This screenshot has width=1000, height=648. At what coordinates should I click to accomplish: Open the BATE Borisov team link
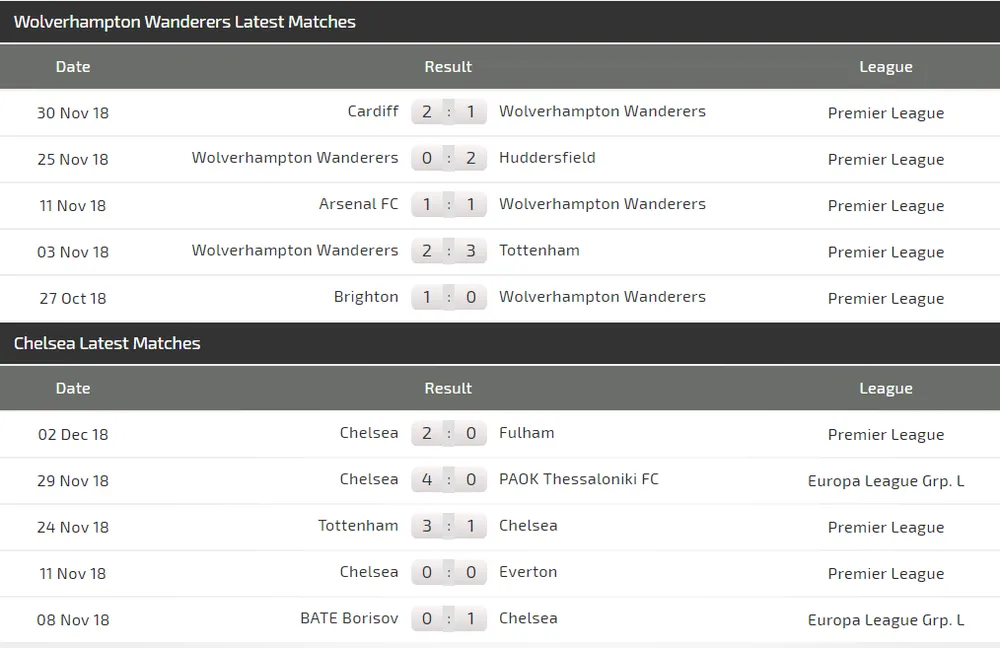click(349, 618)
